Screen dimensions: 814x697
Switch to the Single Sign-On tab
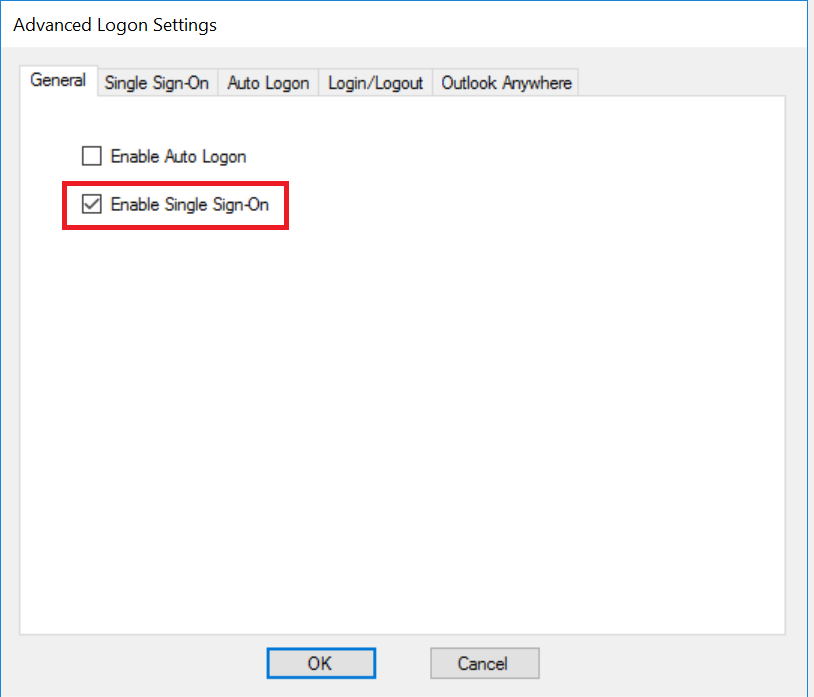157,83
